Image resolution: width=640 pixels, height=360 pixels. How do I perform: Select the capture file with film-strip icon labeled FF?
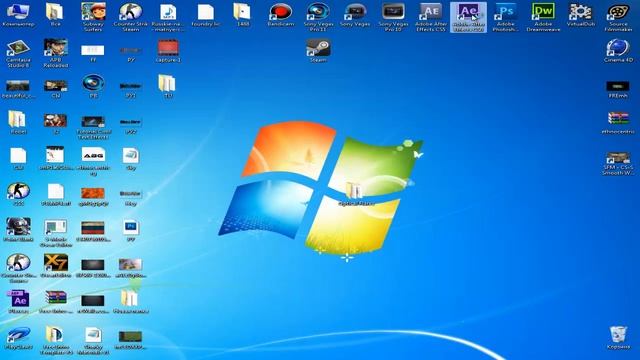click(93, 53)
